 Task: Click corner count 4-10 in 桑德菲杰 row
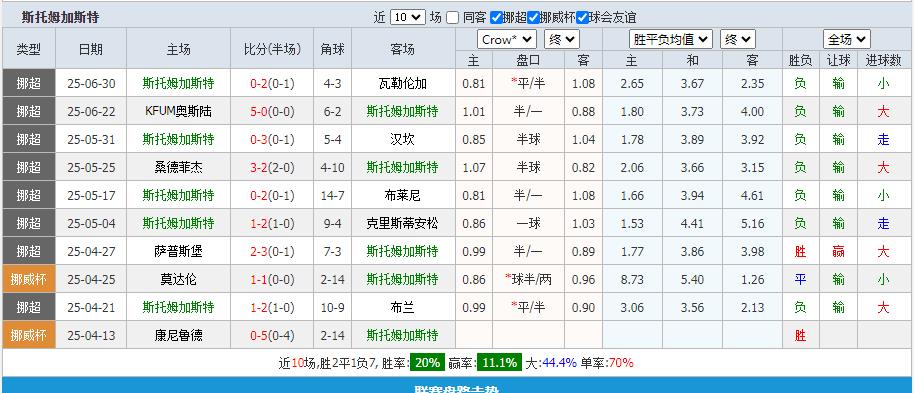(x=332, y=167)
